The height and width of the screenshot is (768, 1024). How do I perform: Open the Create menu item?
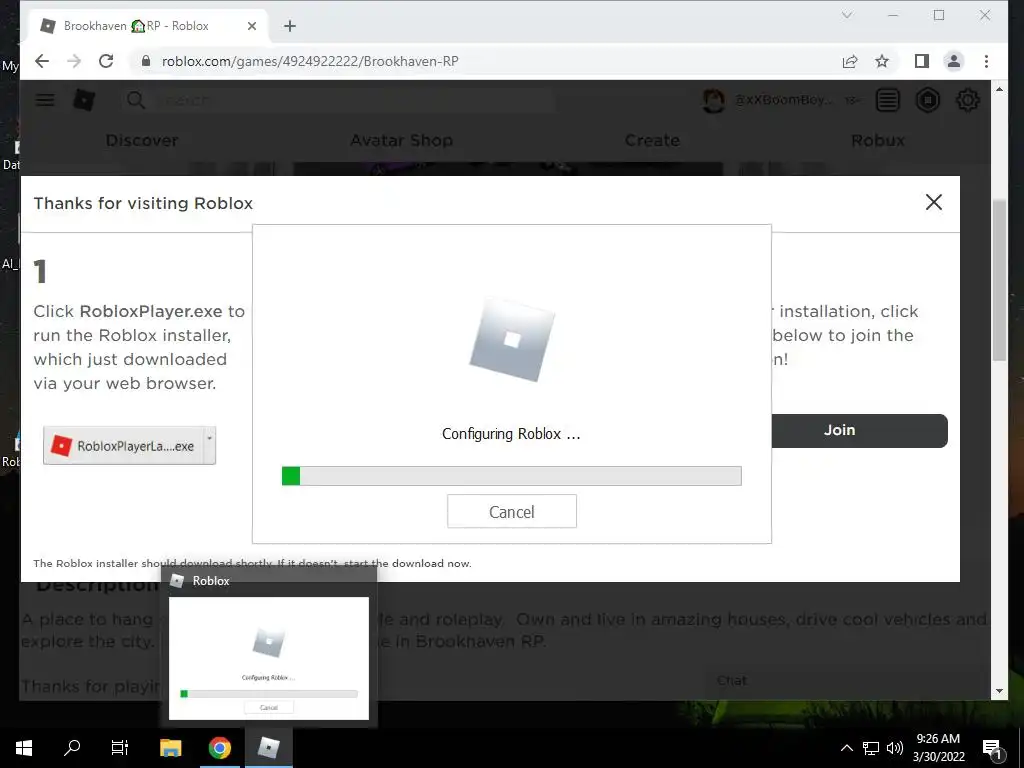pyautogui.click(x=652, y=140)
